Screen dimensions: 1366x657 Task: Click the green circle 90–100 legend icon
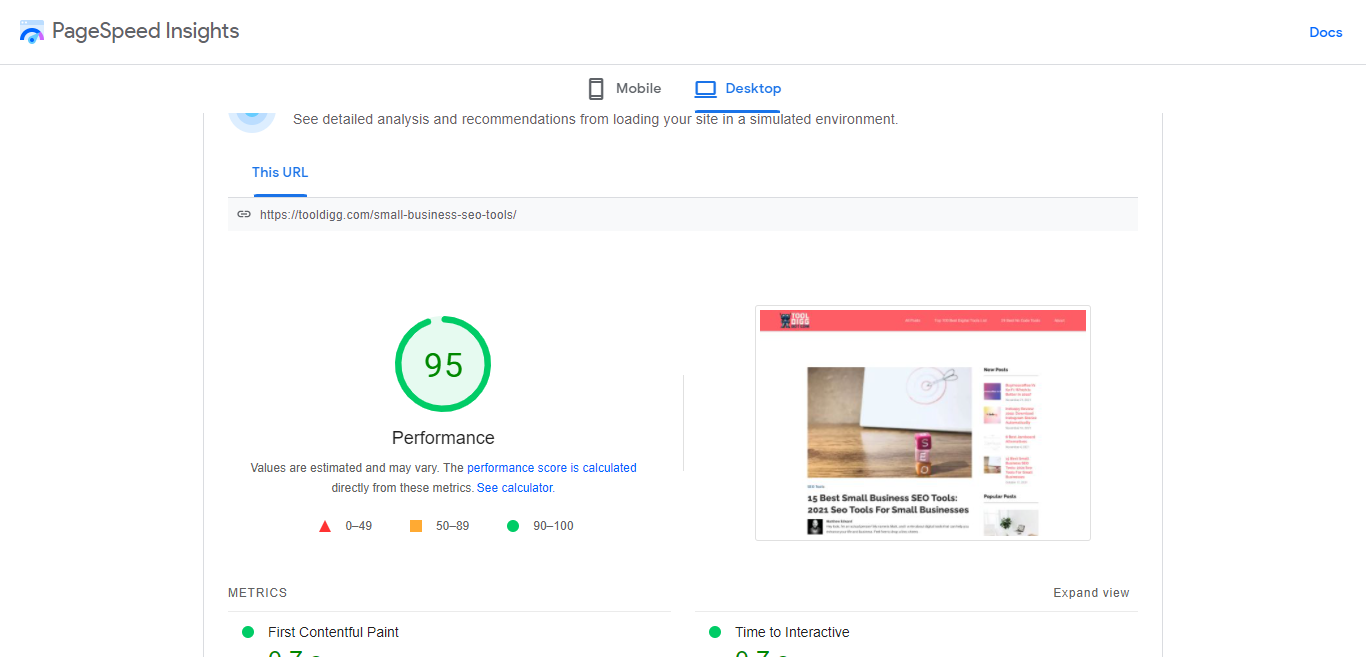click(x=513, y=526)
